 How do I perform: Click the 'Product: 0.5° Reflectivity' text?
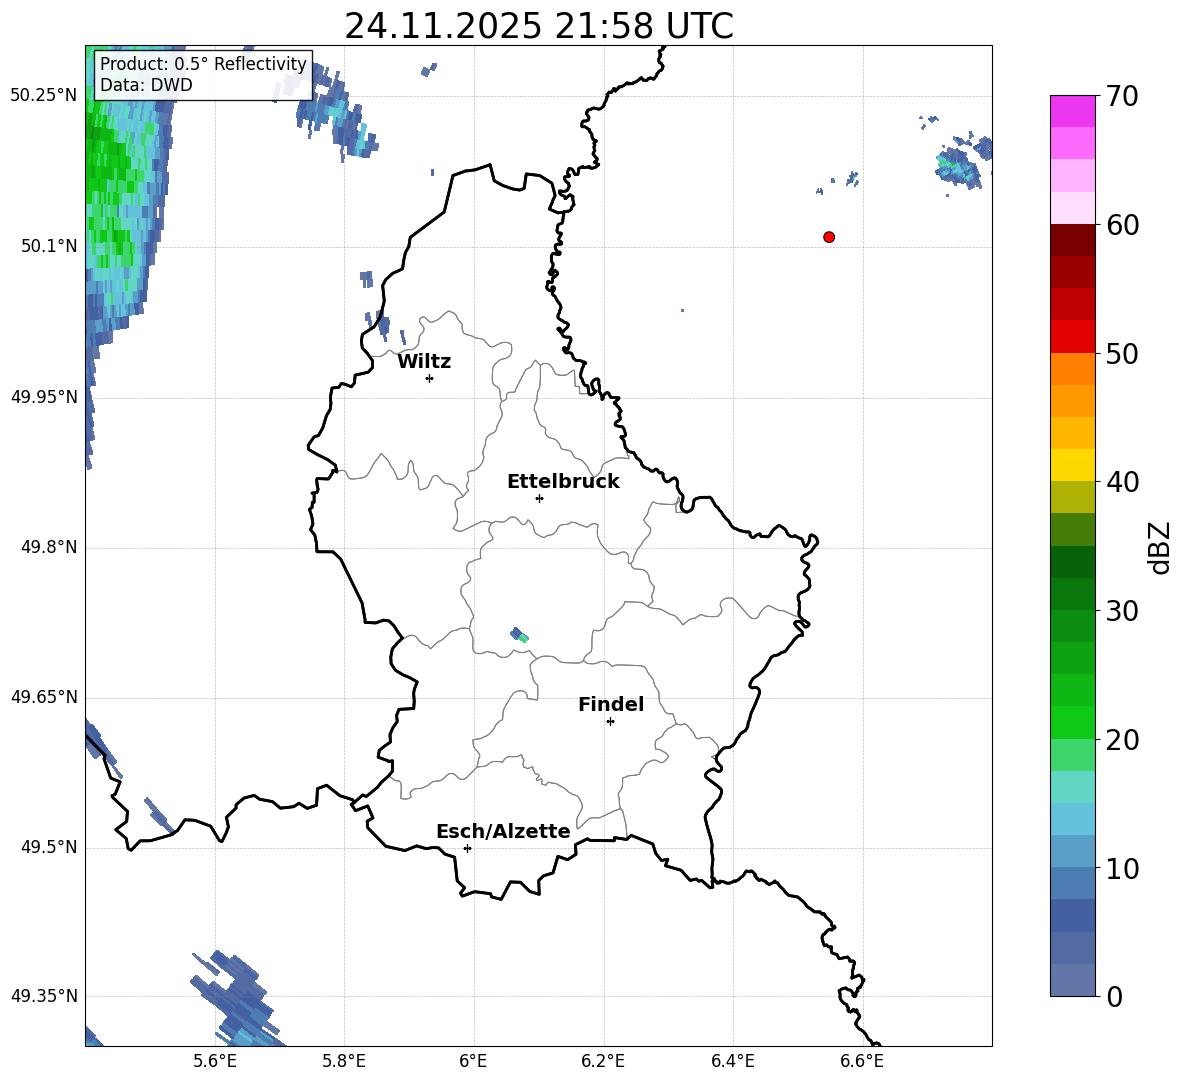point(203,64)
